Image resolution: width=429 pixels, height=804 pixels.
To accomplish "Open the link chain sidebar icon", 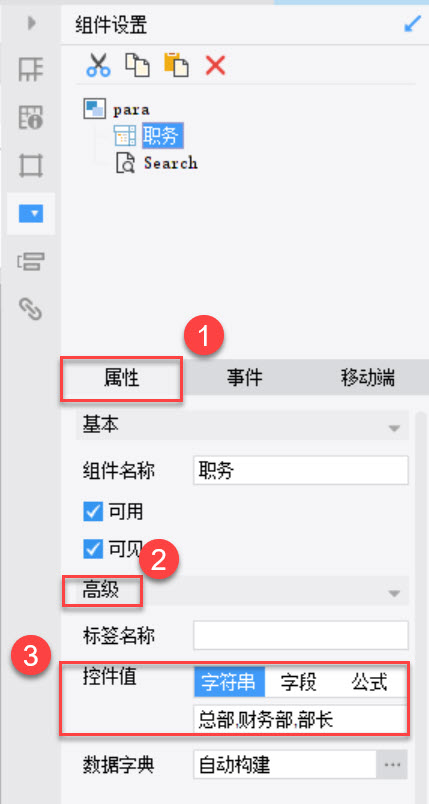I will [31, 309].
